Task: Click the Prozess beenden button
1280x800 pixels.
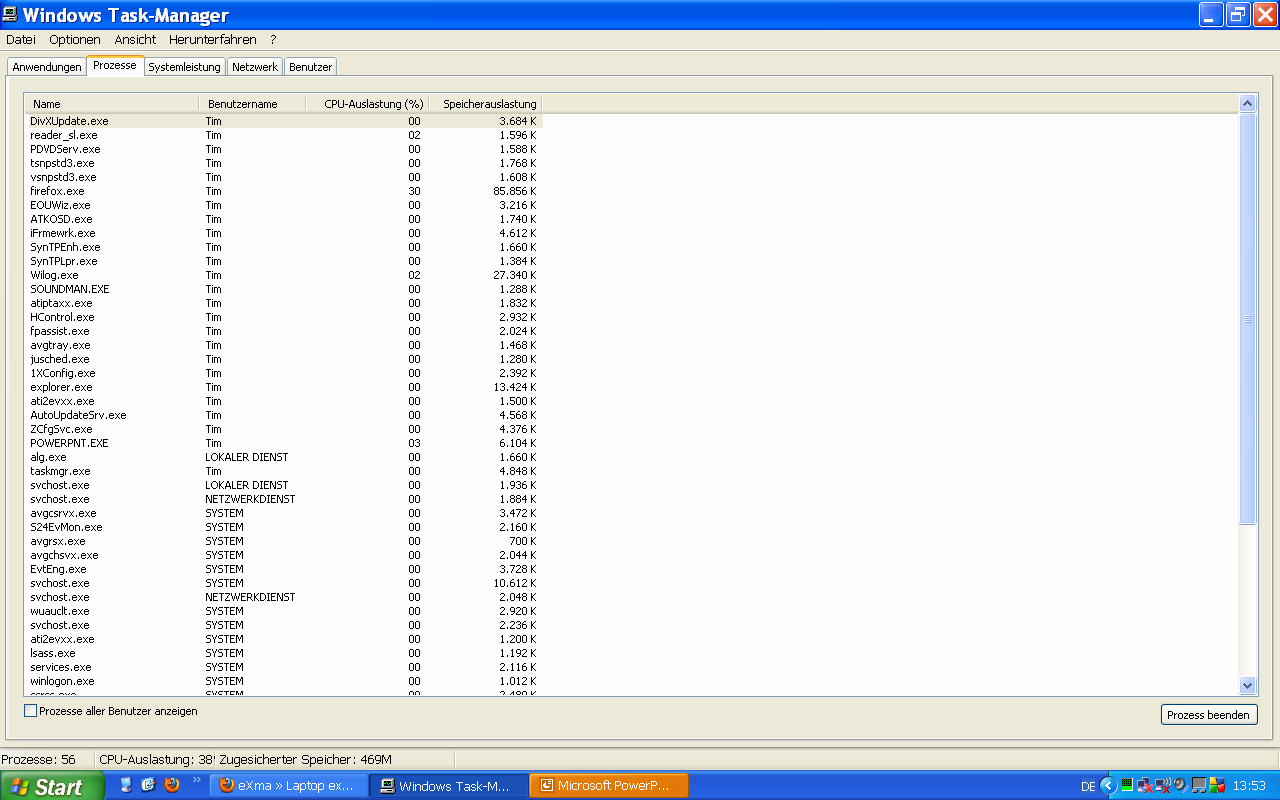Action: click(x=1209, y=715)
